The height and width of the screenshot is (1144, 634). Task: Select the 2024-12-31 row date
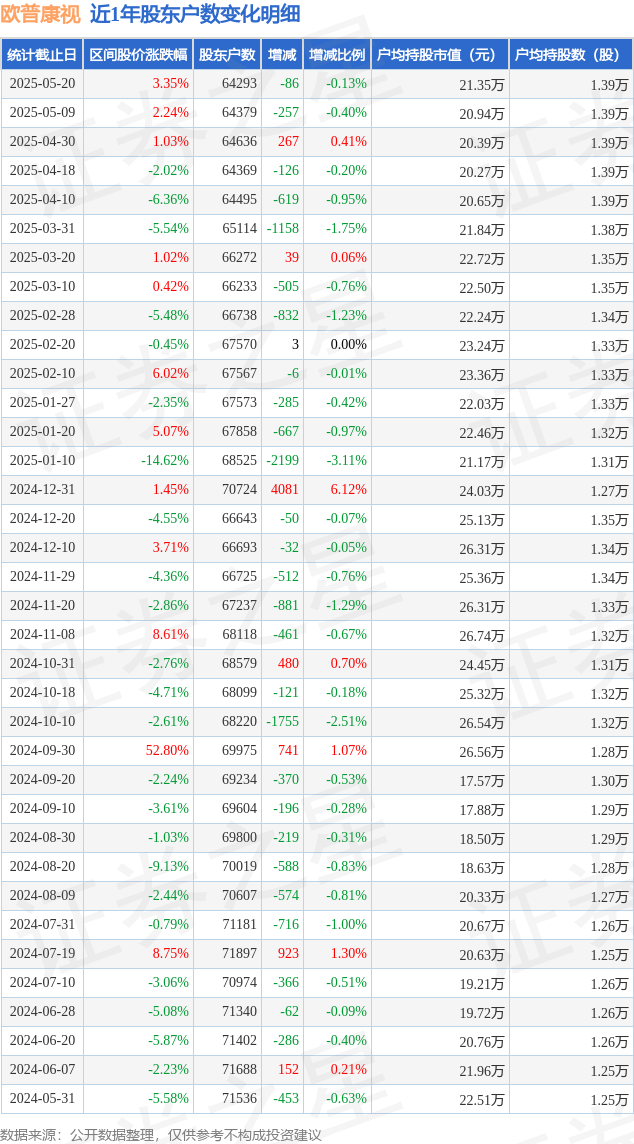click(x=42, y=490)
